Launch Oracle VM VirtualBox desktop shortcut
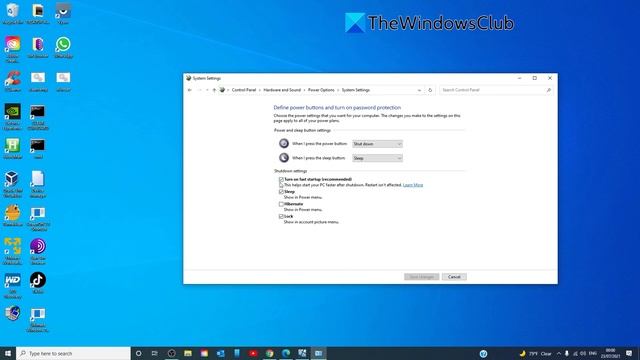640x360 pixels. (13, 184)
